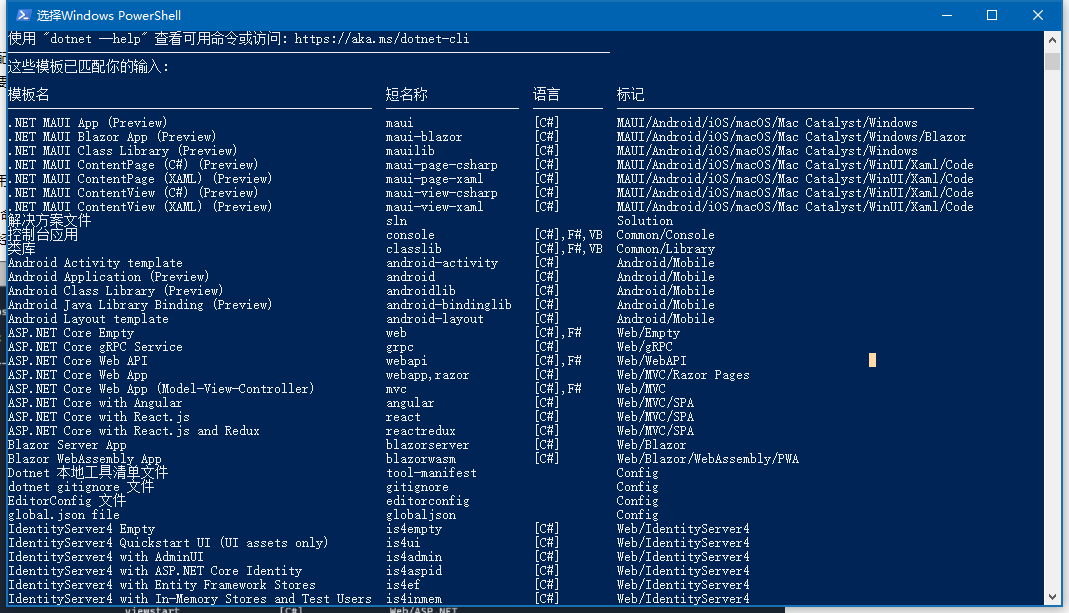Click short name 'classlib'
Image resolution: width=1069 pixels, height=613 pixels.
[414, 248]
